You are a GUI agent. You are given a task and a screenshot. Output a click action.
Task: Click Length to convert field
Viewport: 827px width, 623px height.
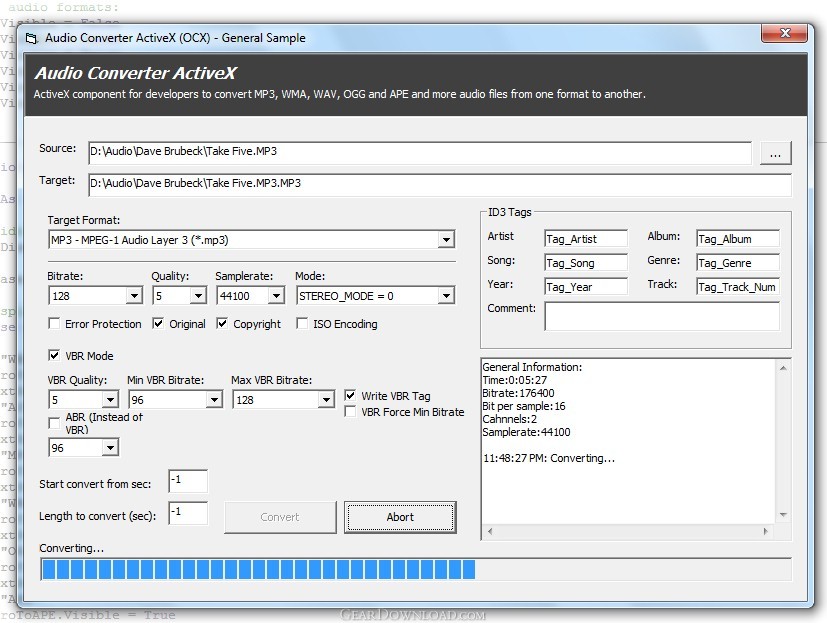point(188,513)
